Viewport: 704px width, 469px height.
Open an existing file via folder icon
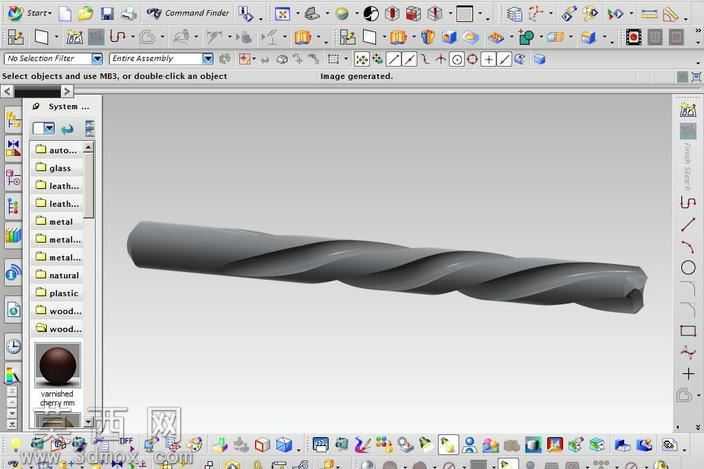pyautogui.click(x=86, y=13)
